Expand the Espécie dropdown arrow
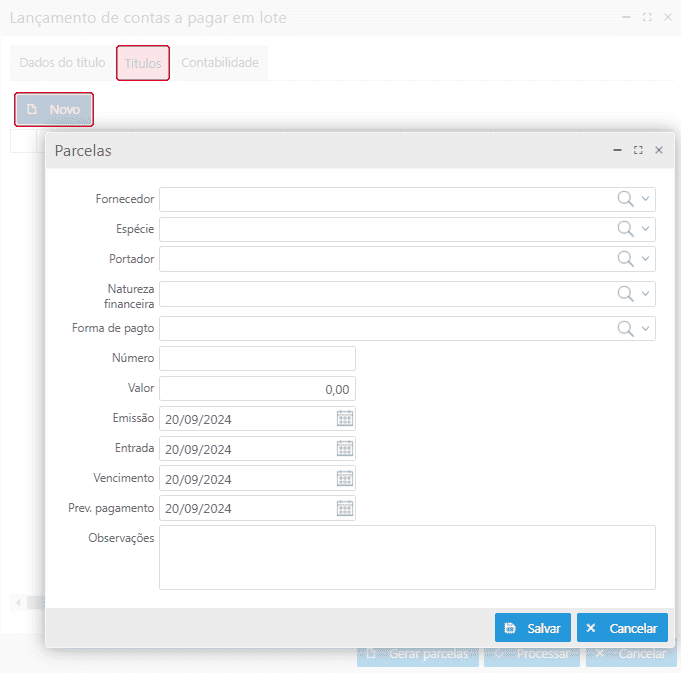 click(x=646, y=229)
